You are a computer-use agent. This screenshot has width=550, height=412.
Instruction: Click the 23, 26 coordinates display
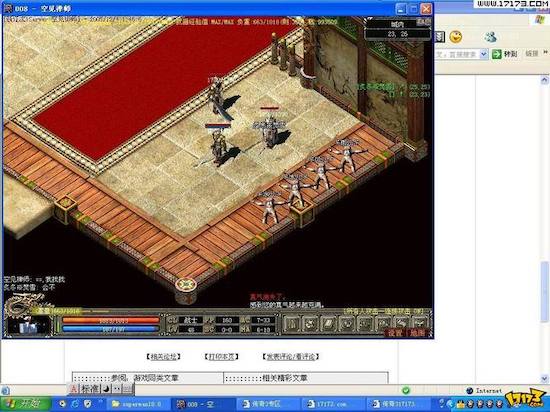397,34
